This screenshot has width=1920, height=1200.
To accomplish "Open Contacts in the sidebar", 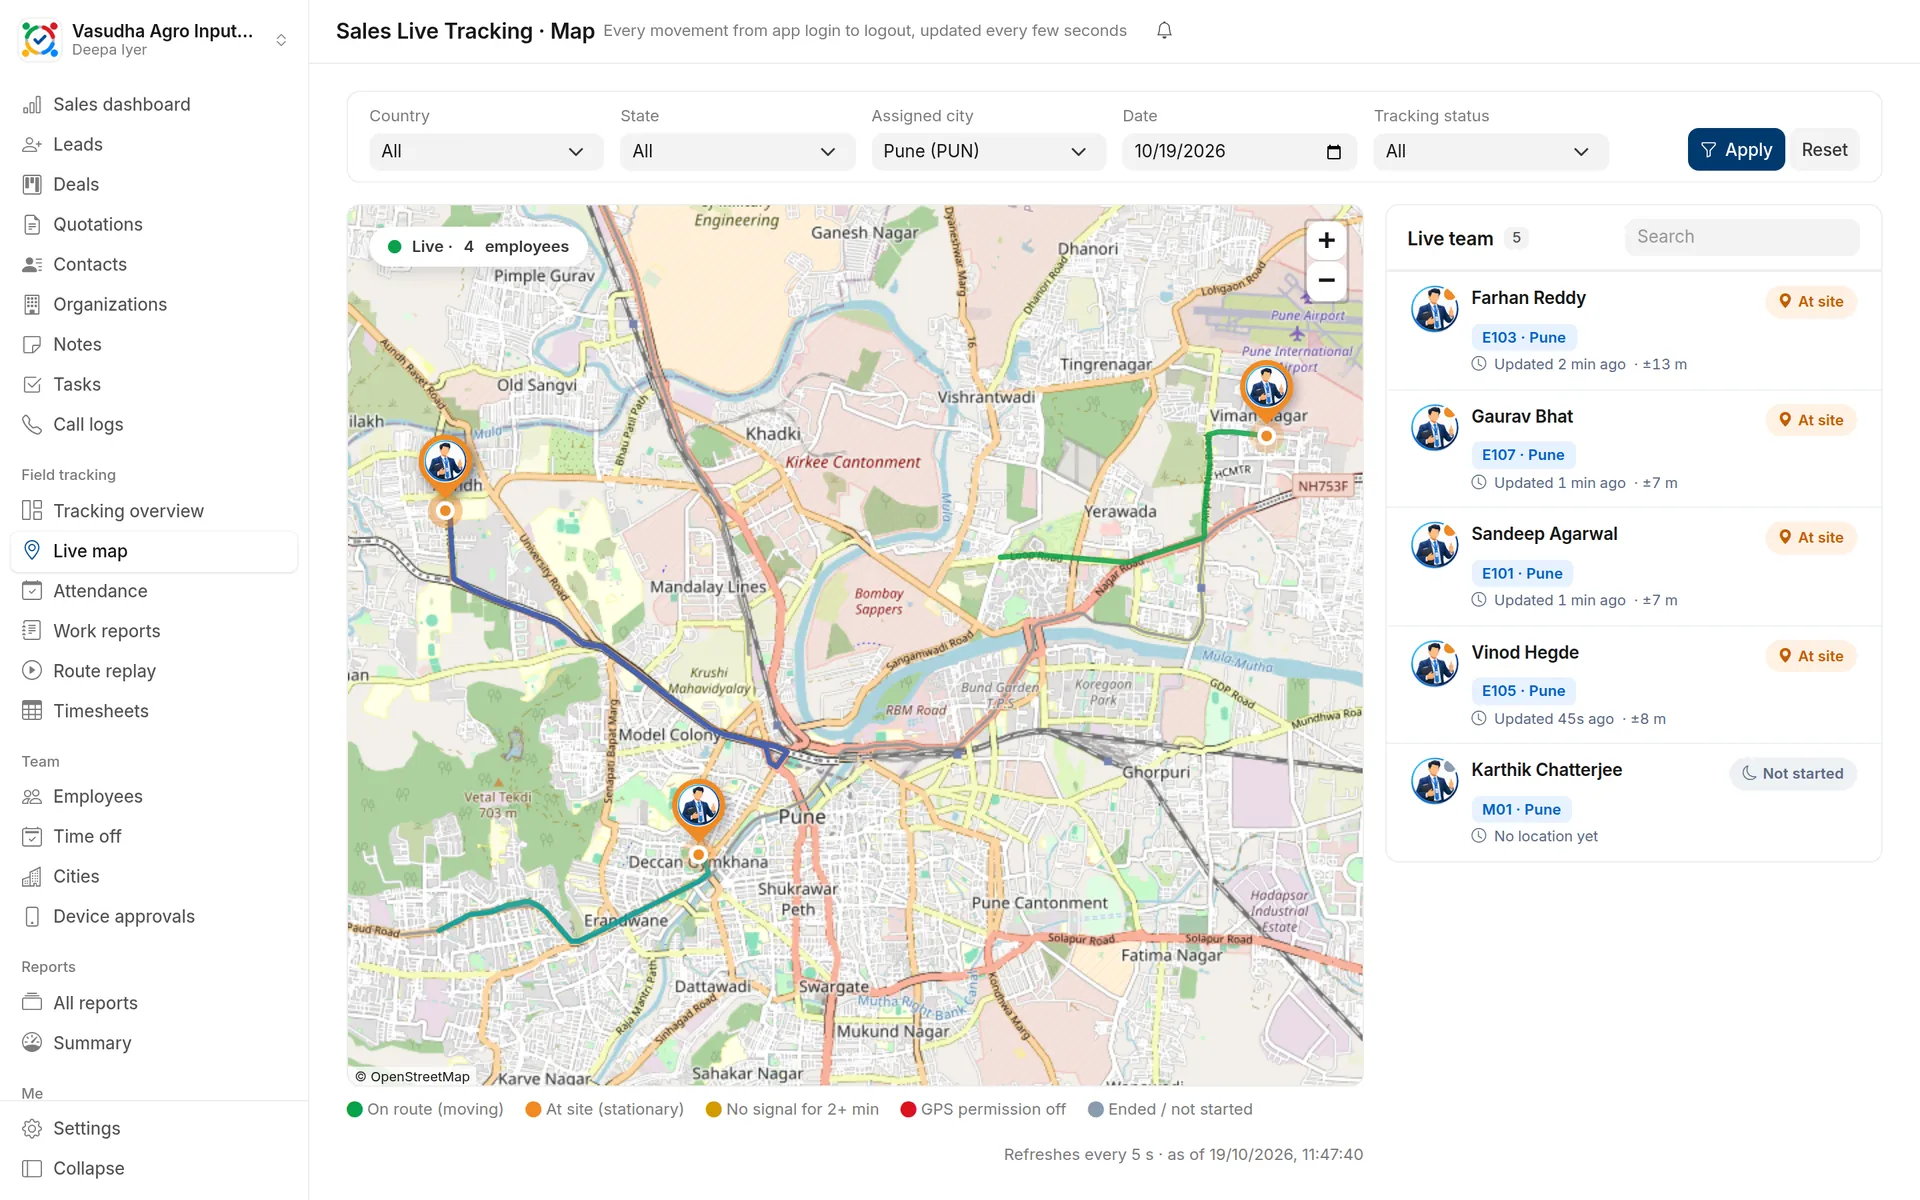I will tap(154, 265).
